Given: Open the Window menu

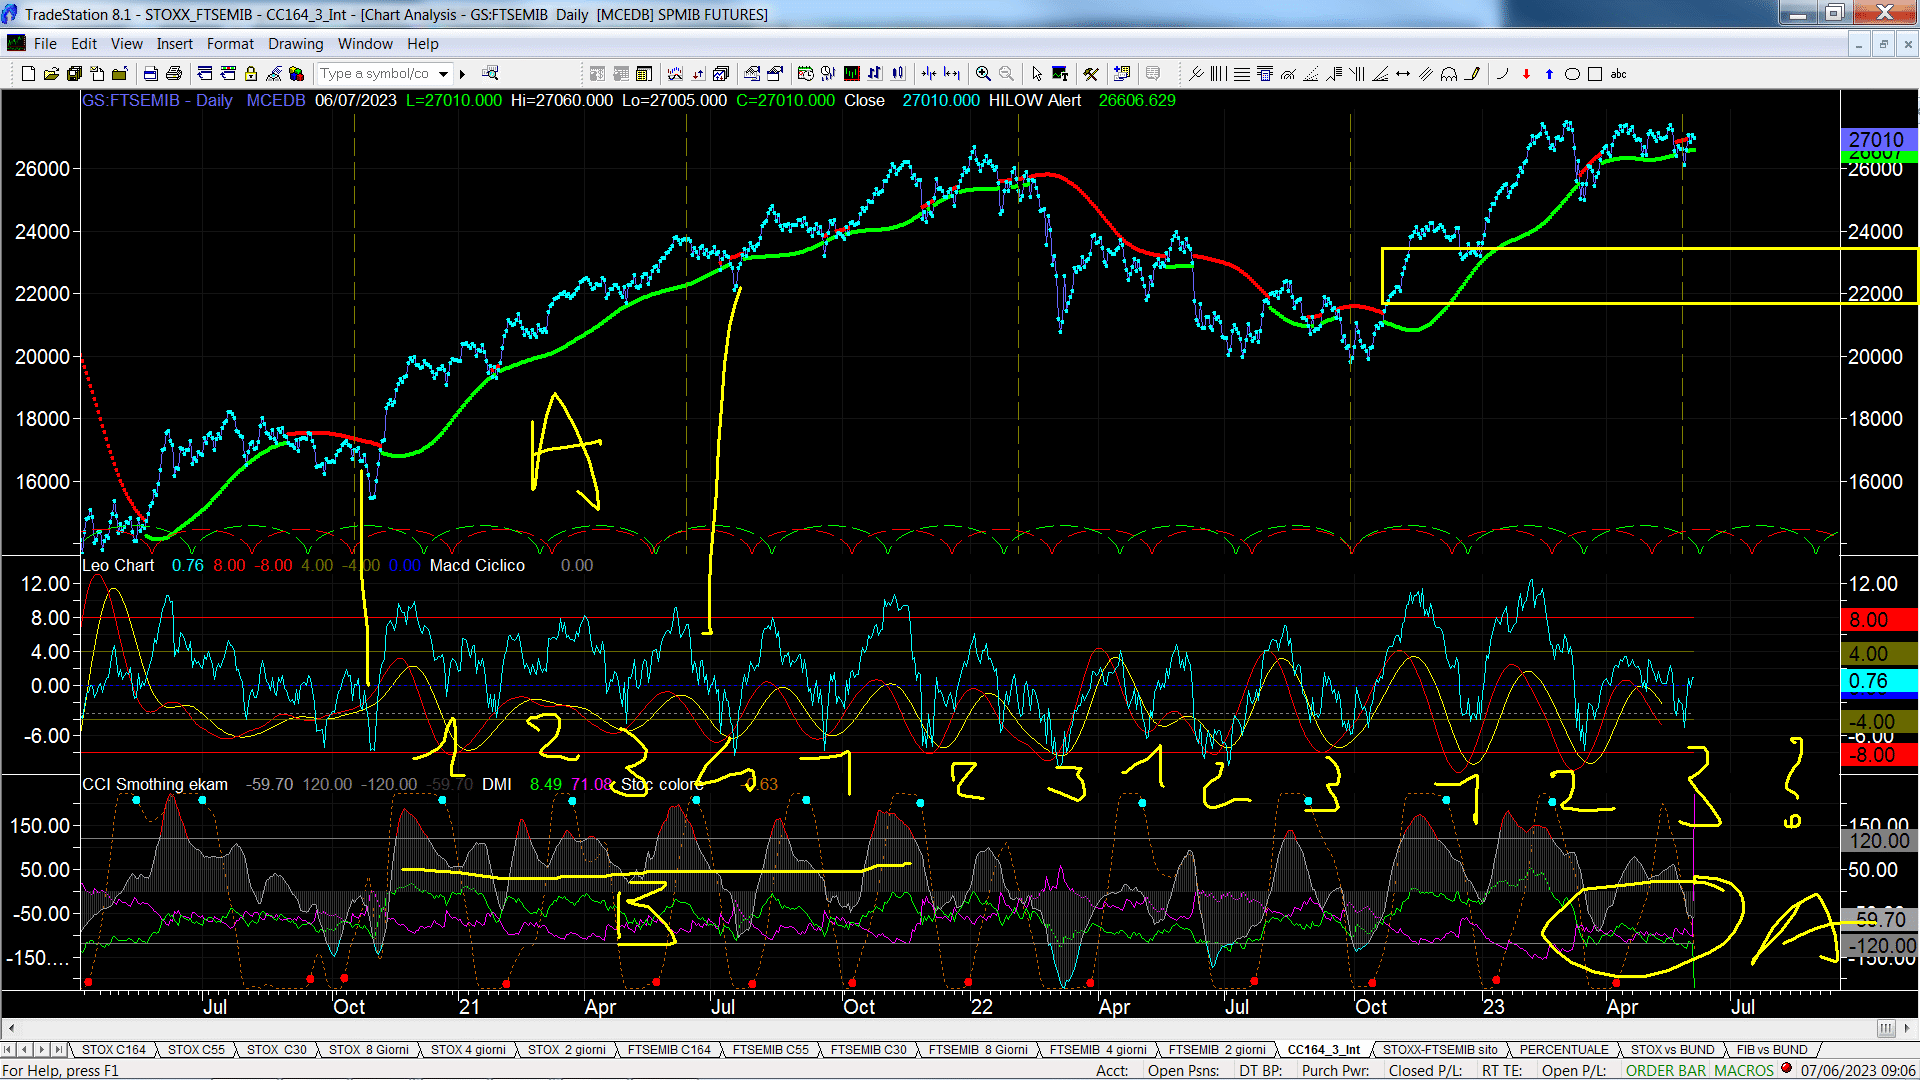Looking at the screenshot, I should [365, 44].
